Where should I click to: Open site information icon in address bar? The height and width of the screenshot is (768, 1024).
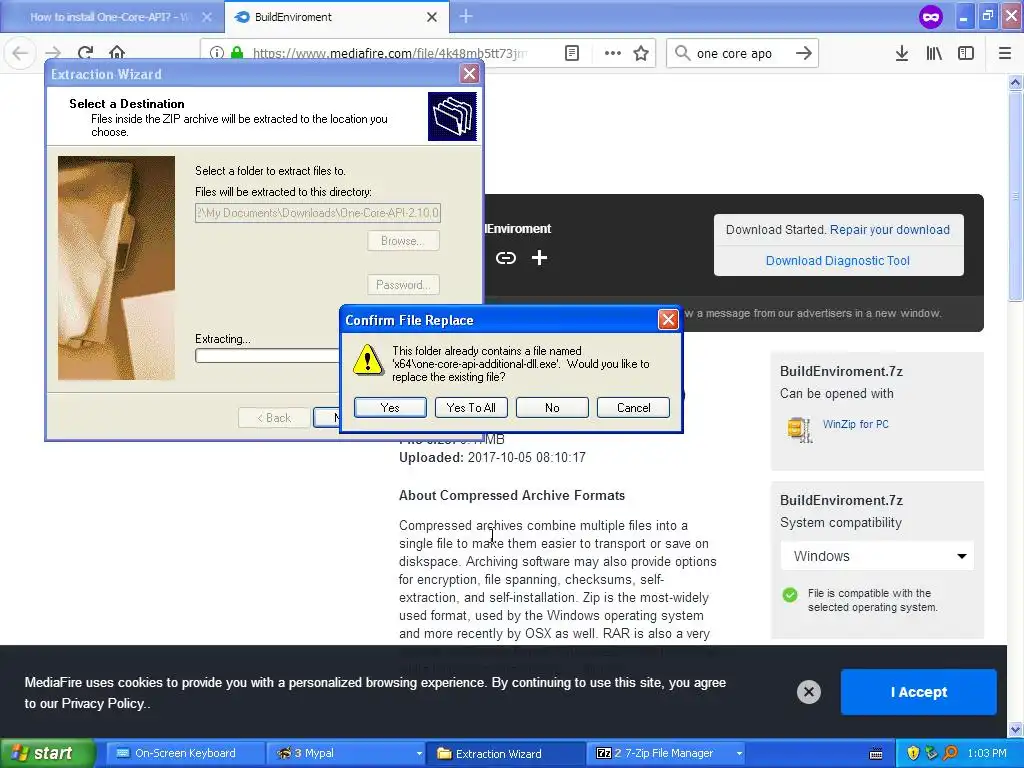pos(217,53)
